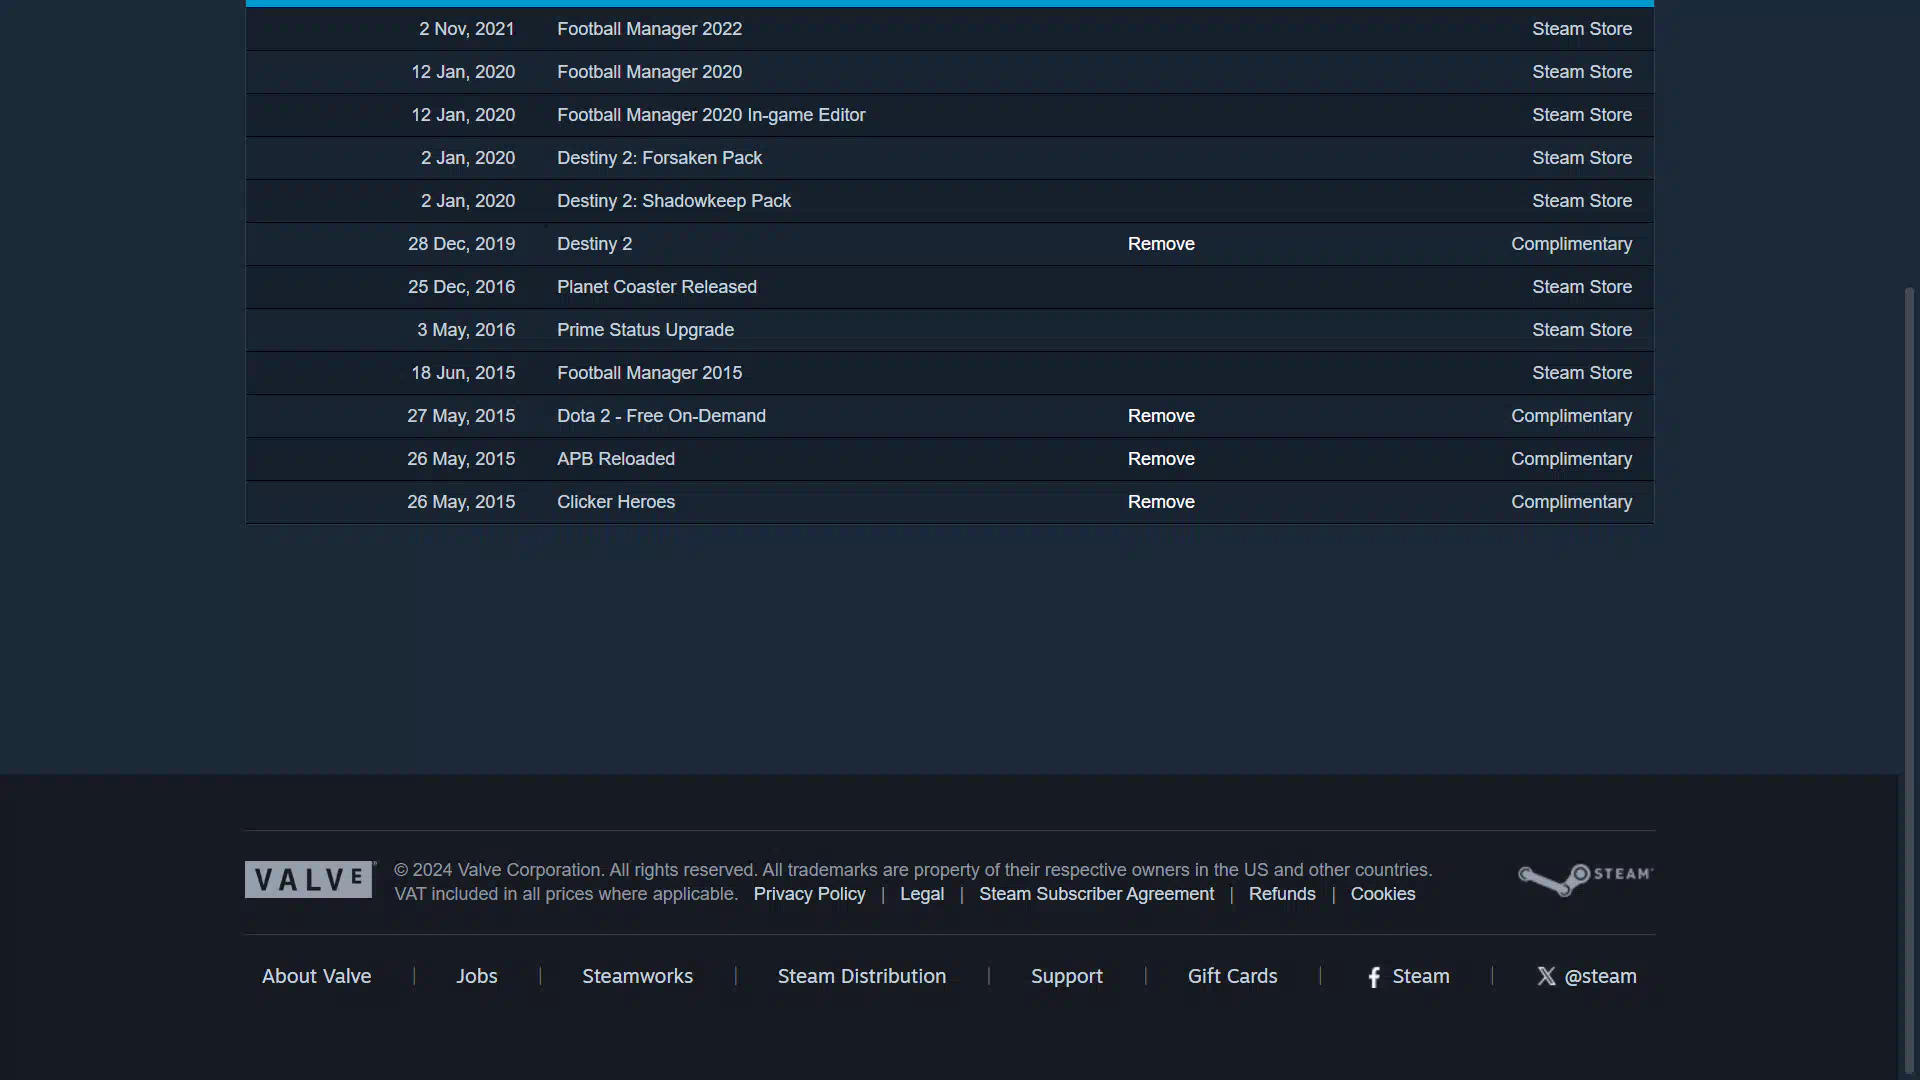The width and height of the screenshot is (1920, 1080).
Task: Click the date 18 Jun, 2015
Action: [x=463, y=373]
